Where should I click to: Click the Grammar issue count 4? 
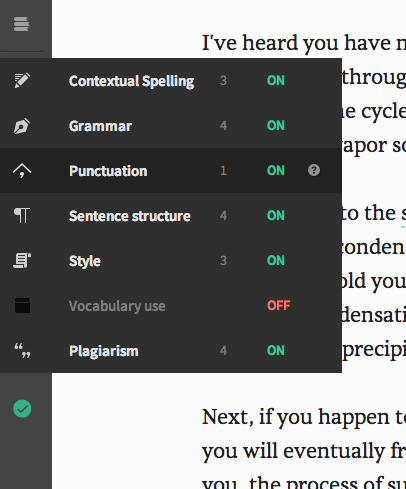pos(223,126)
